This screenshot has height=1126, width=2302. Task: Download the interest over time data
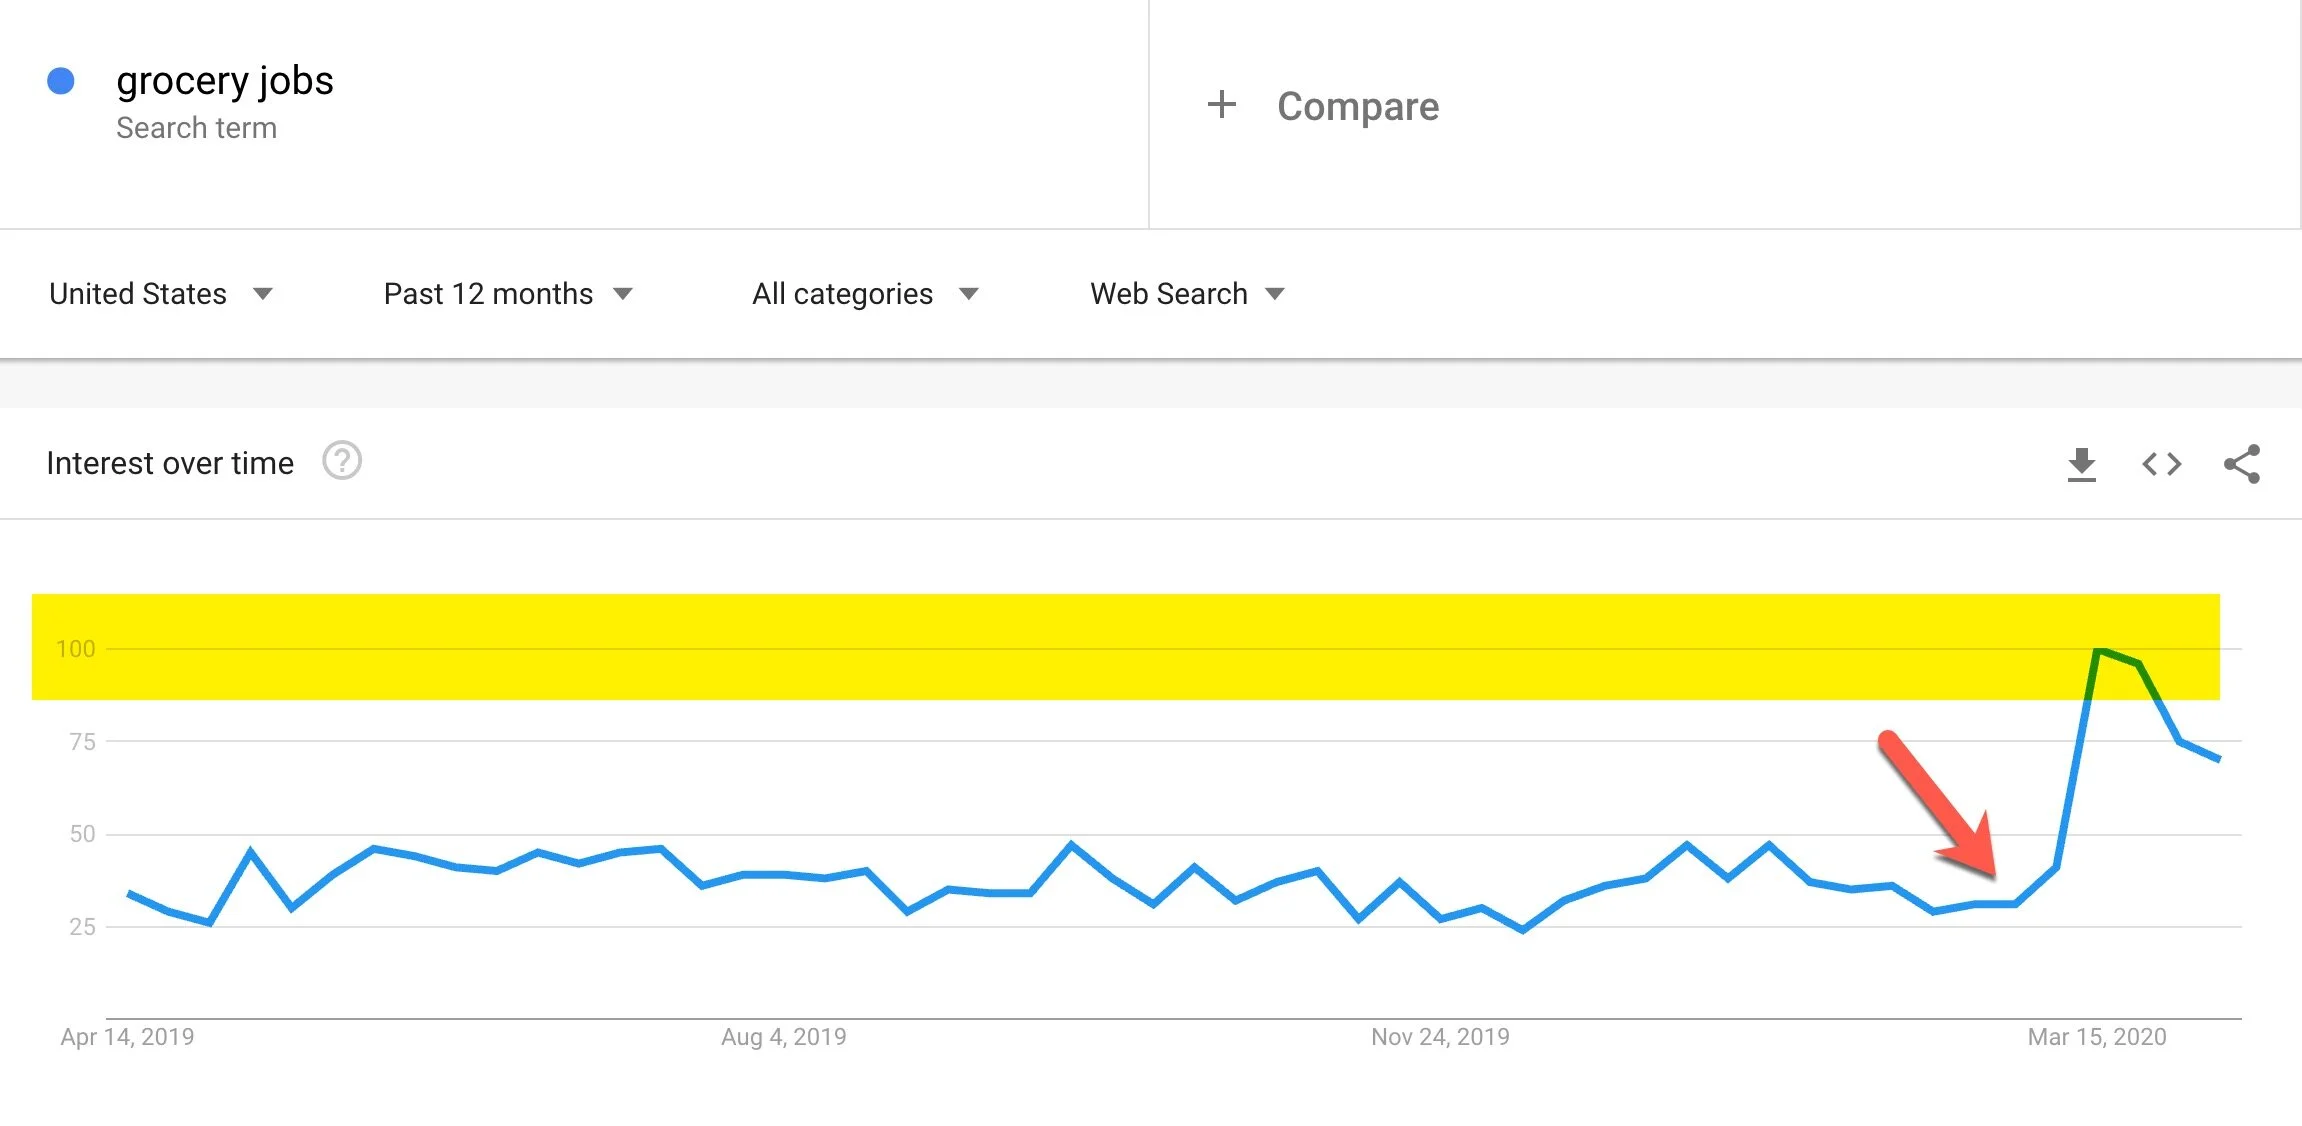[2081, 464]
